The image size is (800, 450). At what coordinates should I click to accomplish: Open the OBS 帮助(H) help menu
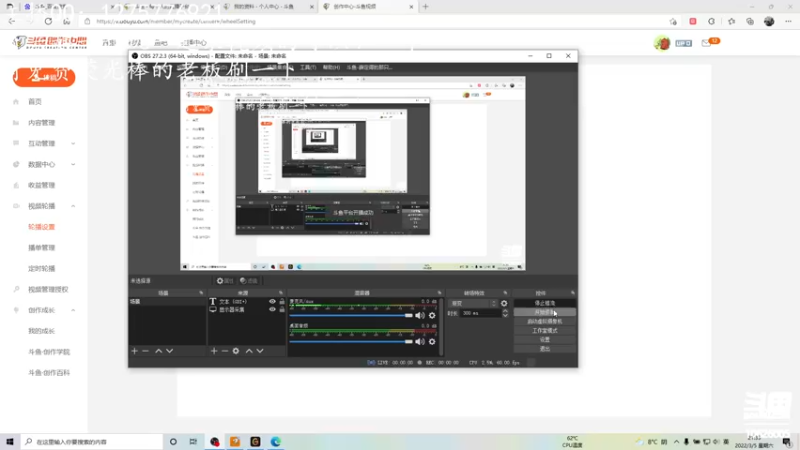pos(331,67)
